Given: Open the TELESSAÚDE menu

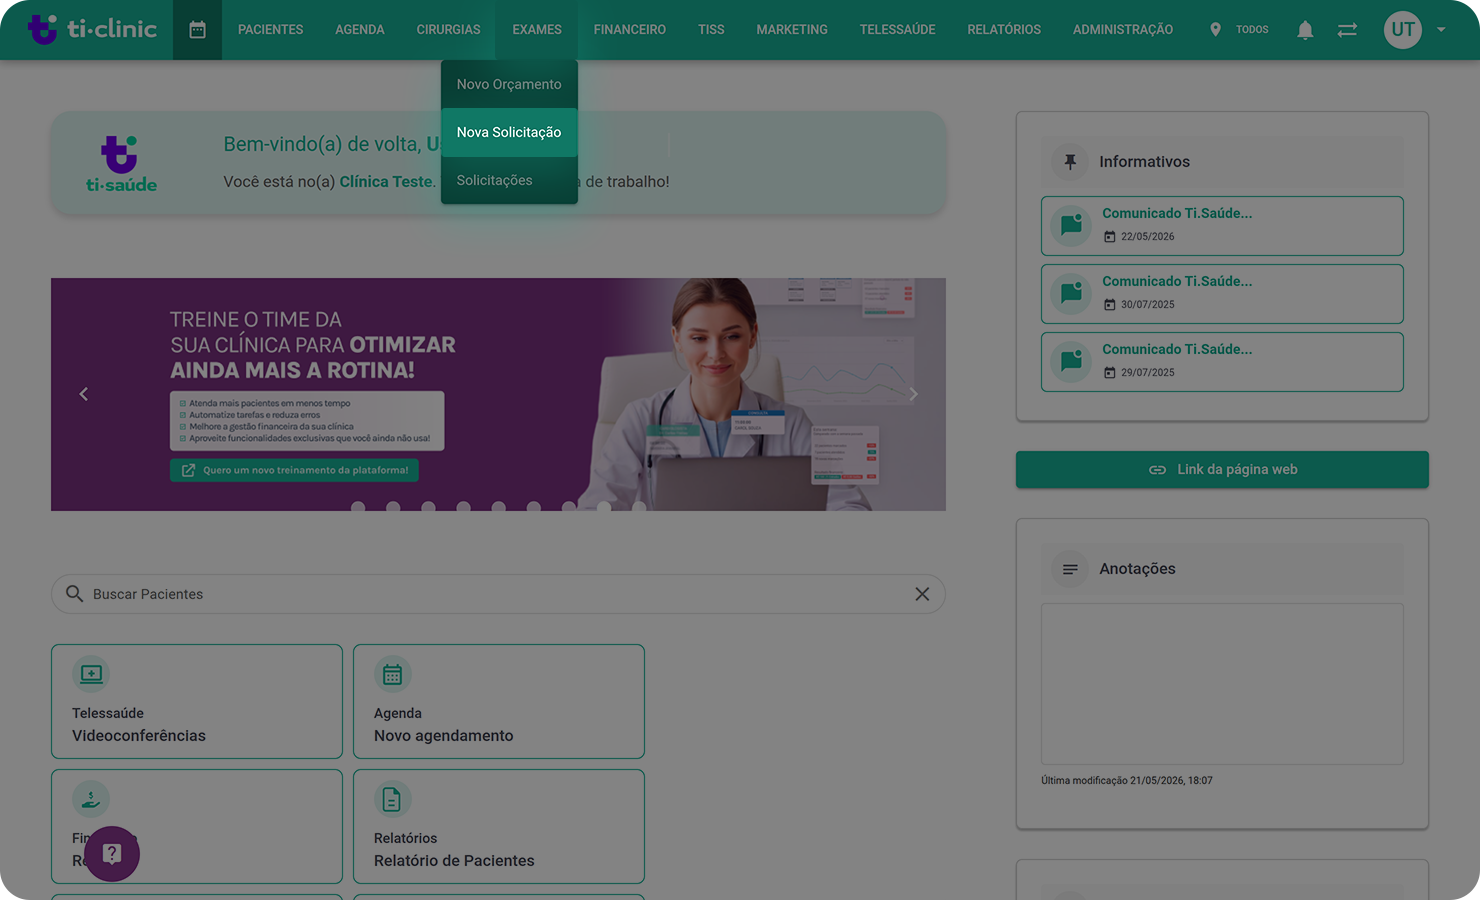Looking at the screenshot, I should click(898, 30).
